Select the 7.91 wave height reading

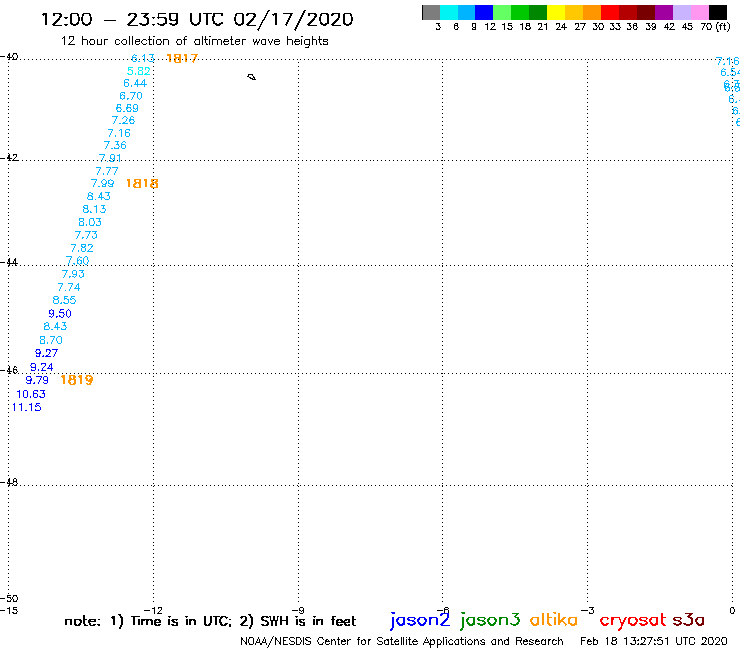[x=110, y=158]
